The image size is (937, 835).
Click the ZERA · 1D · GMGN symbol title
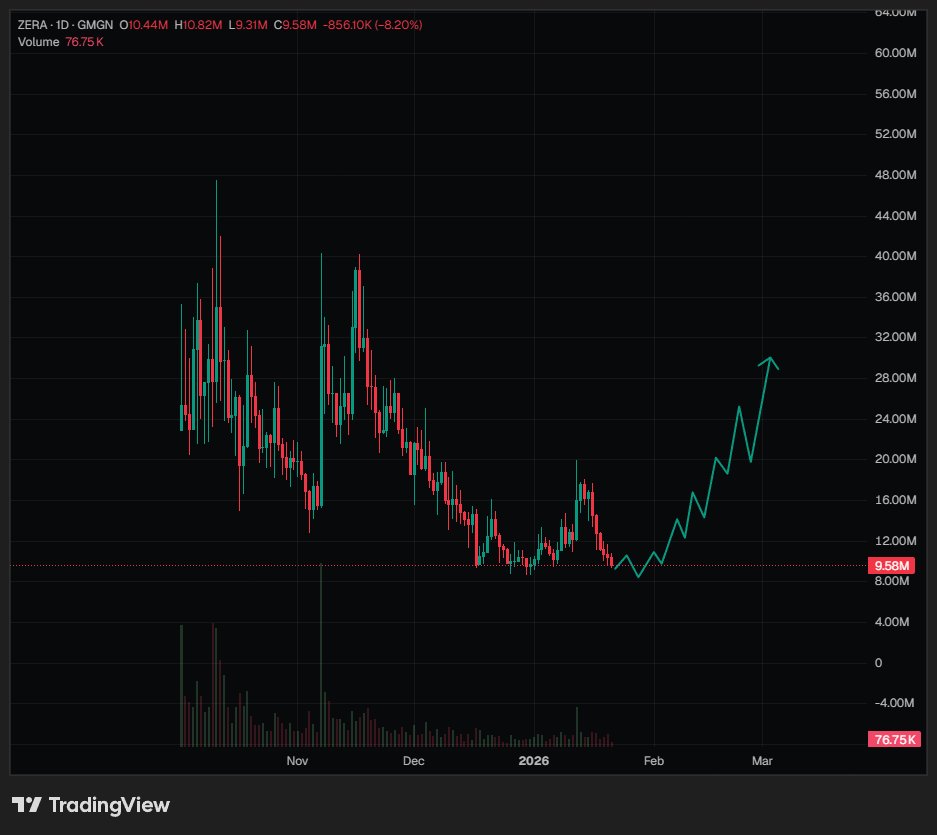click(x=65, y=25)
